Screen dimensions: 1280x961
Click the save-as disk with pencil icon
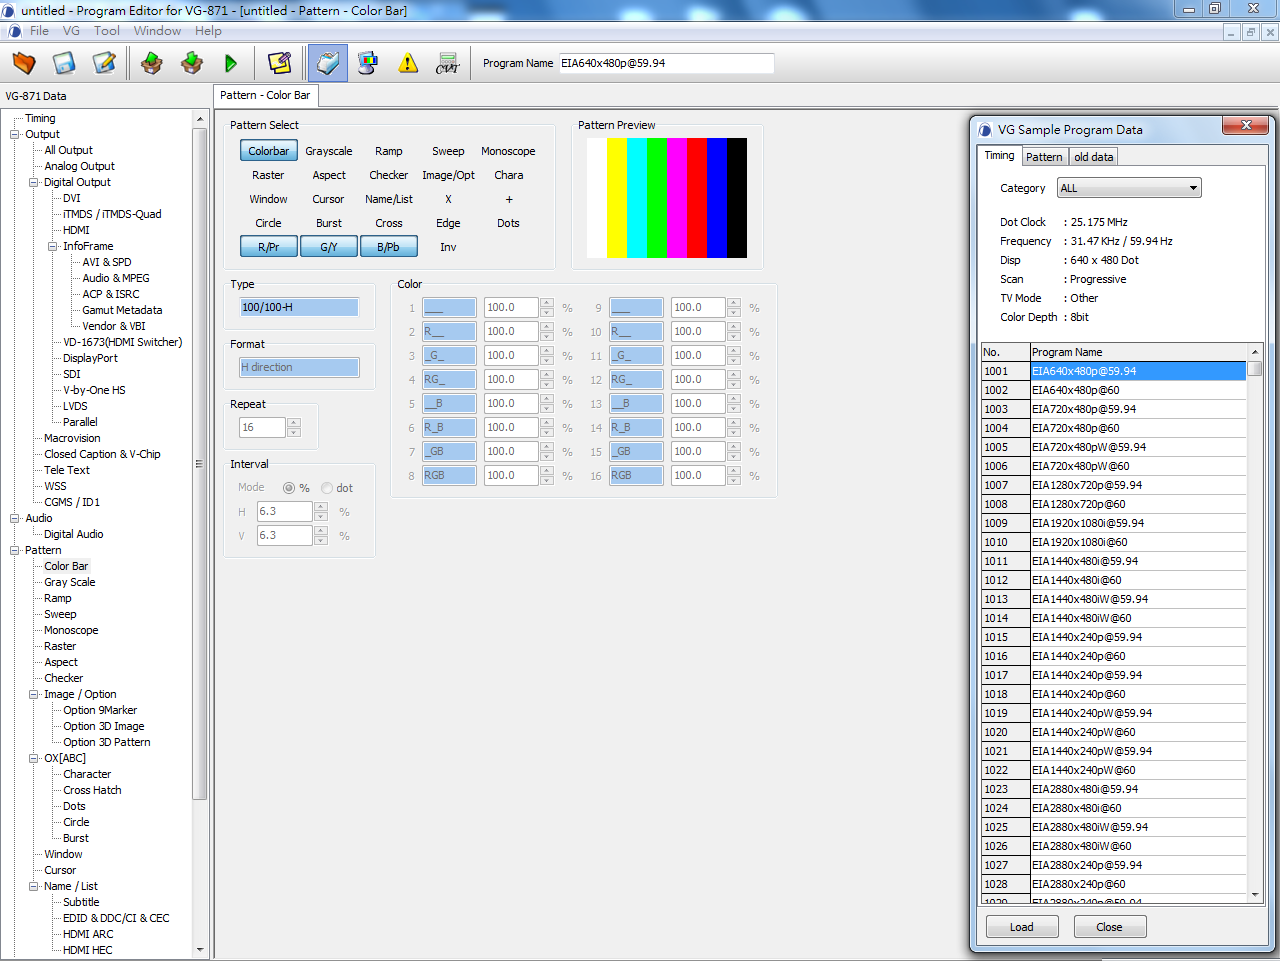pyautogui.click(x=104, y=63)
